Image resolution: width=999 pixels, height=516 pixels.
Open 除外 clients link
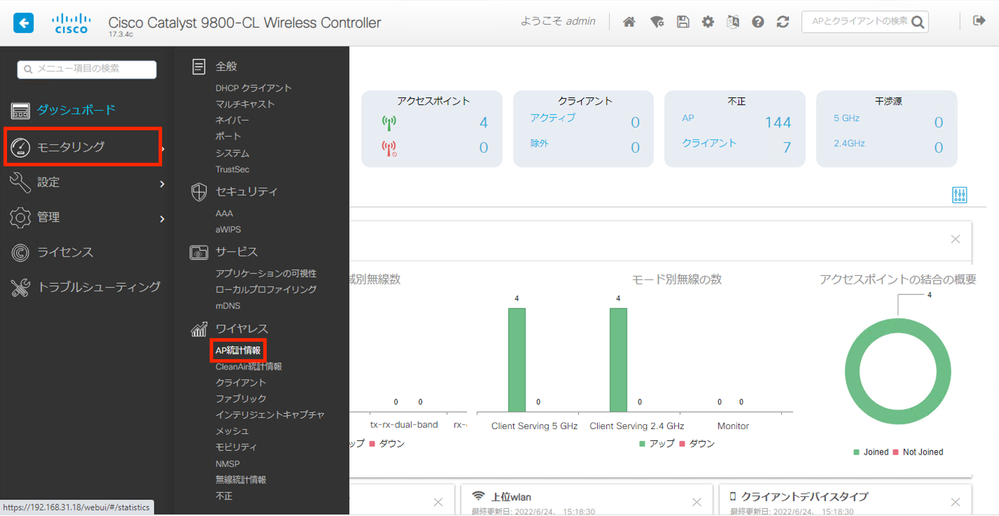tap(539, 143)
